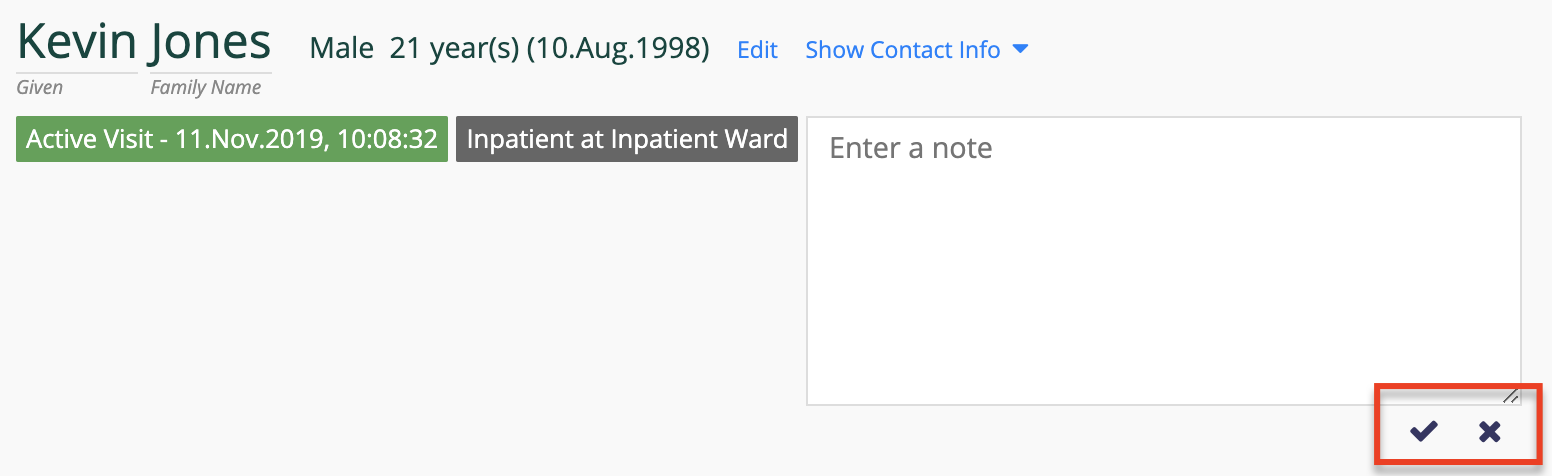Select the family name Jones
Viewport: 1552px width, 476px height.
pos(210,42)
